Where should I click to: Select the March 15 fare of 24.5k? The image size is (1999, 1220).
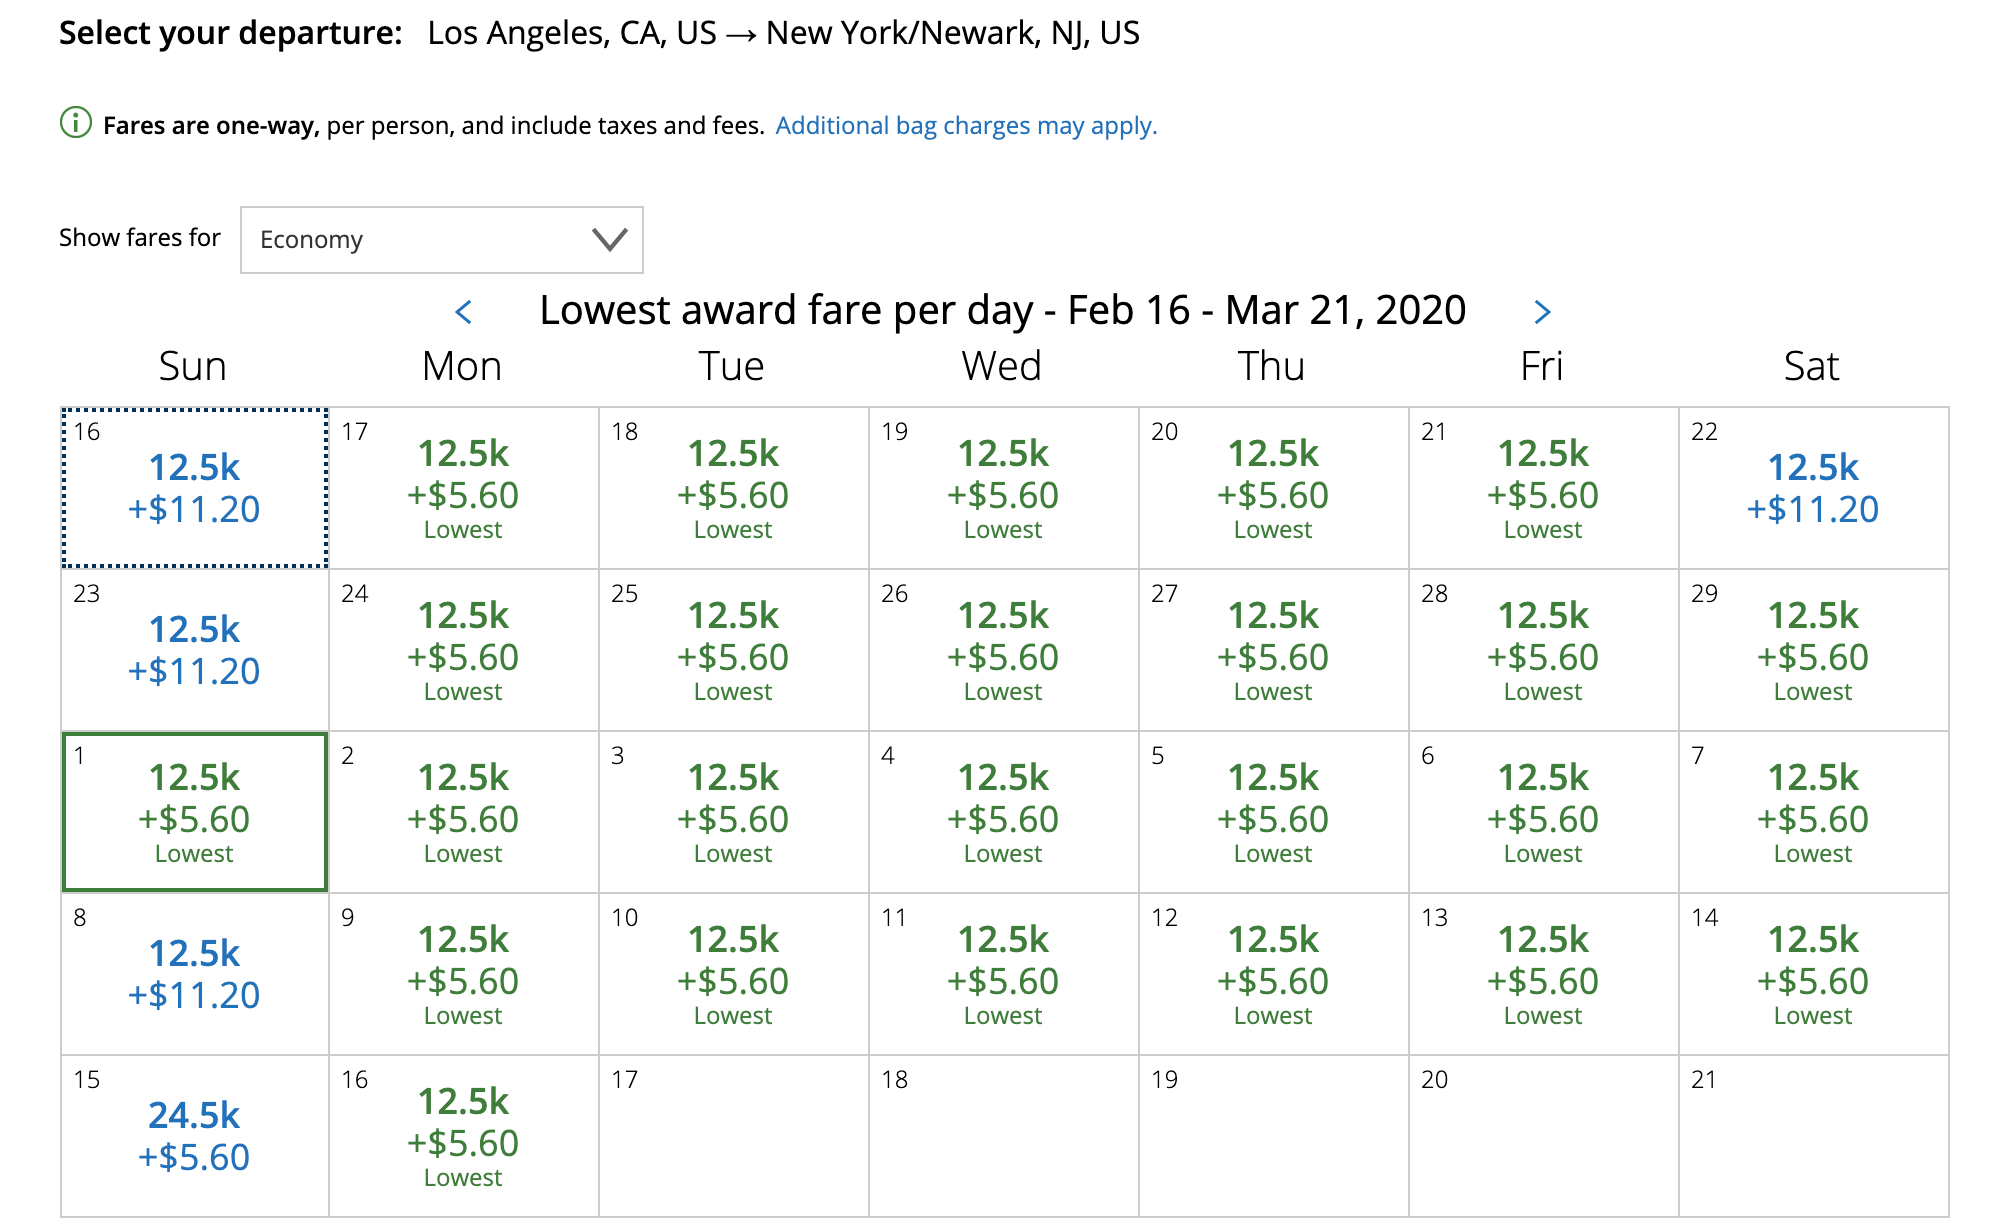point(194,1136)
